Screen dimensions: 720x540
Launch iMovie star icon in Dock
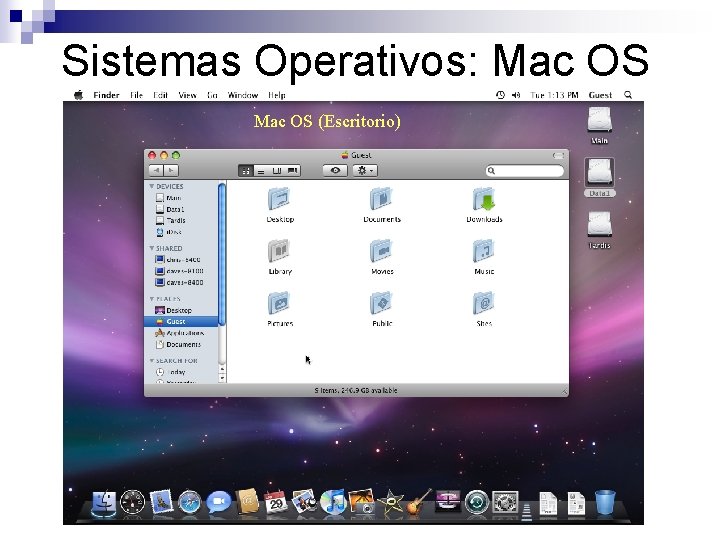point(390,502)
